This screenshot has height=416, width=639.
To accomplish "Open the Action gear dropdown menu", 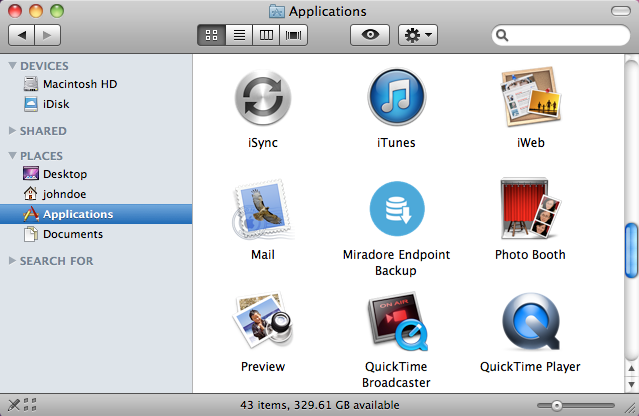I will click(418, 35).
